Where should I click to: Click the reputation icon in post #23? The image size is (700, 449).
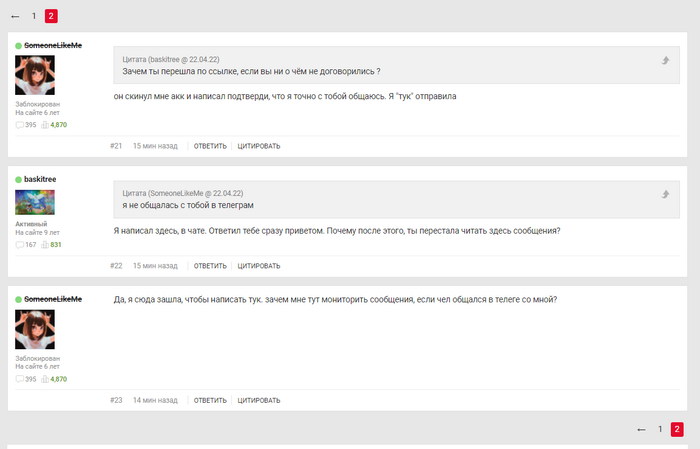point(45,379)
